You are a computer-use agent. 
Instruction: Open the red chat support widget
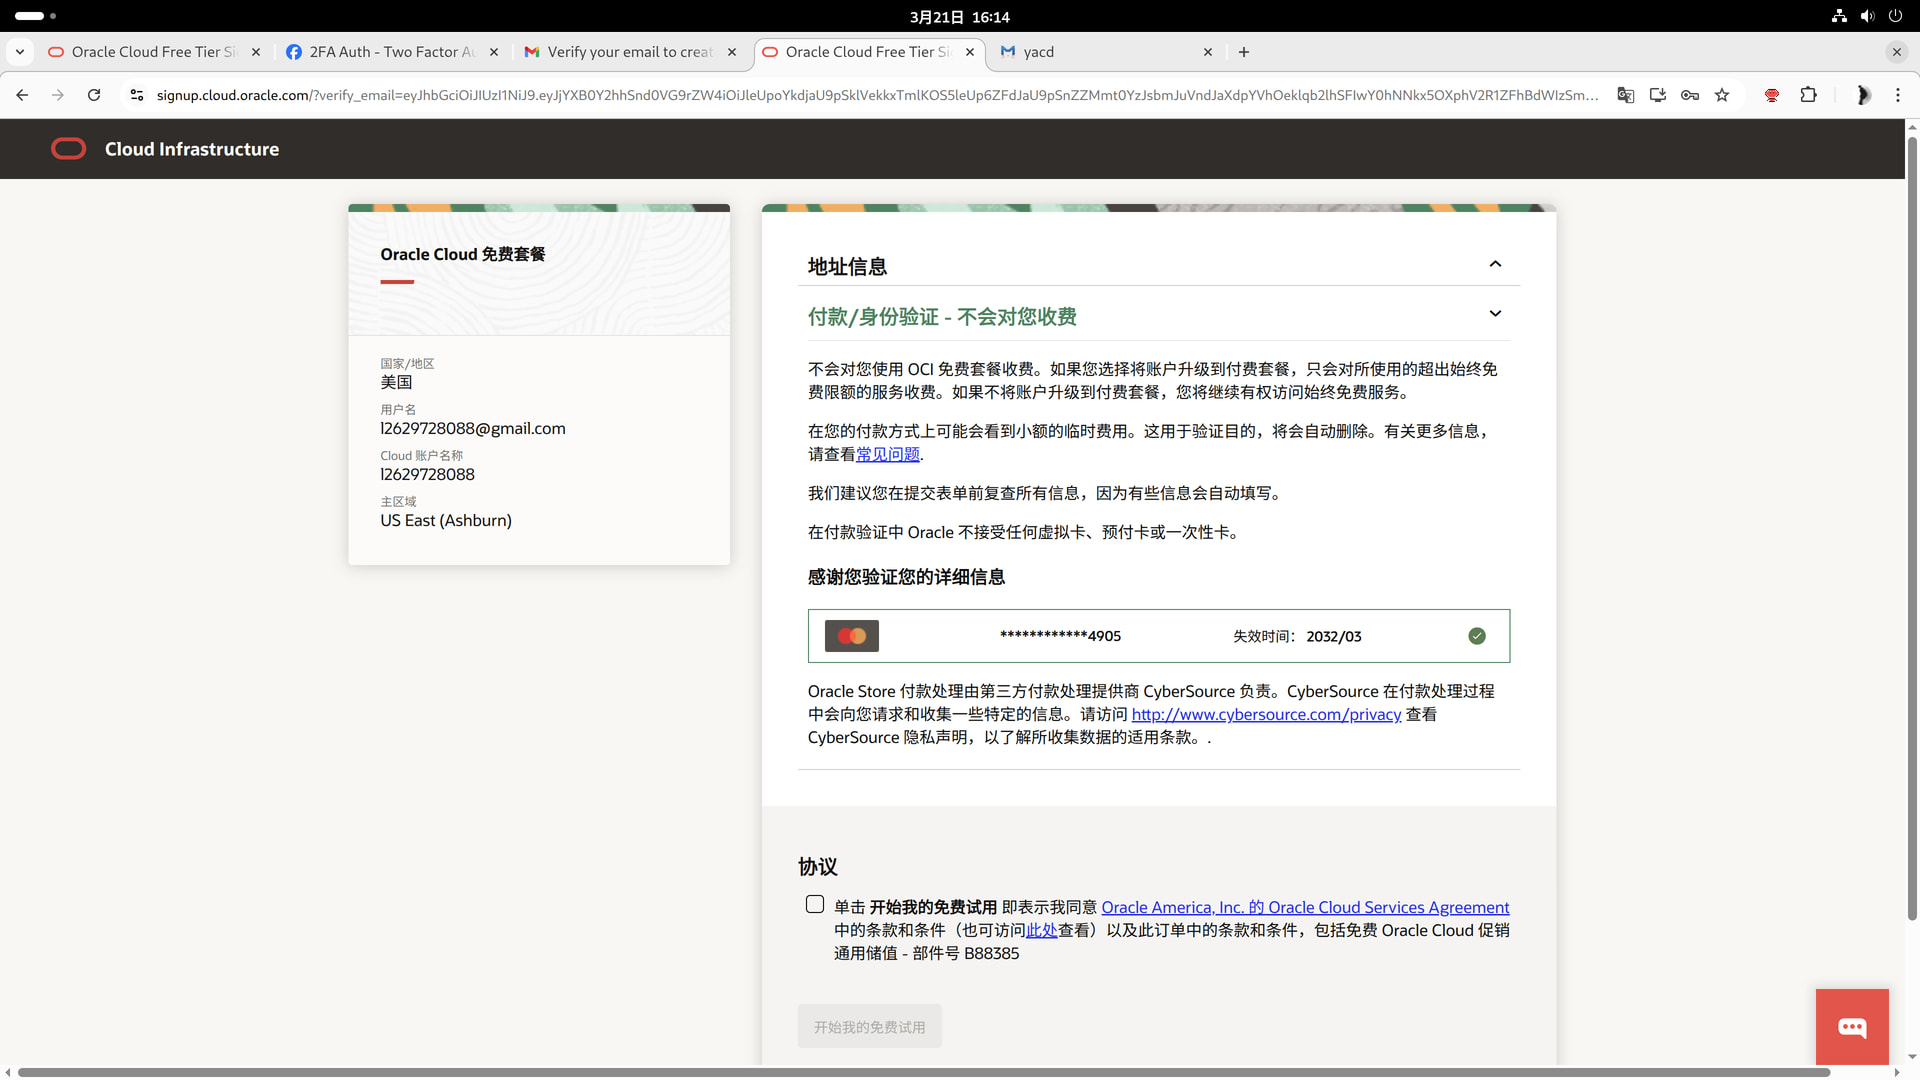tap(1852, 1027)
